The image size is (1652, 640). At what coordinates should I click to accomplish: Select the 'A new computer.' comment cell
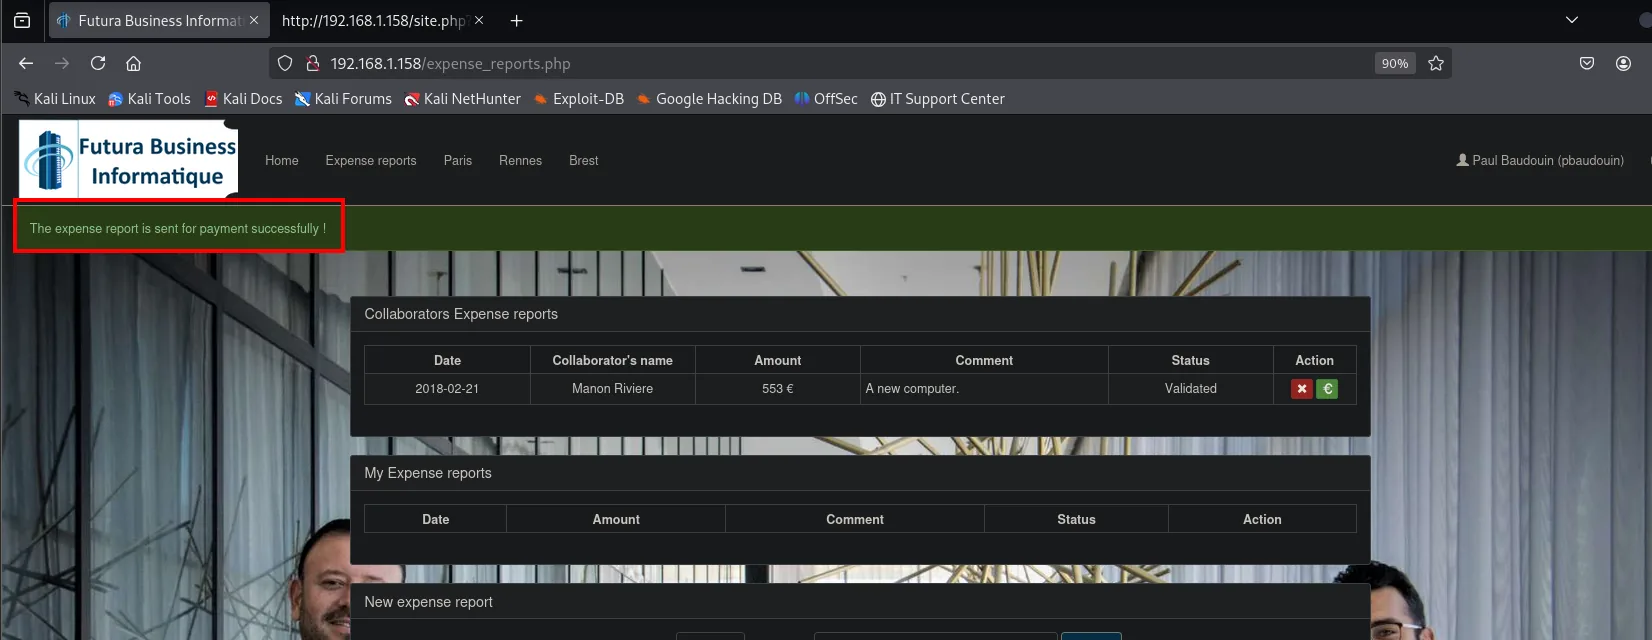tap(984, 389)
